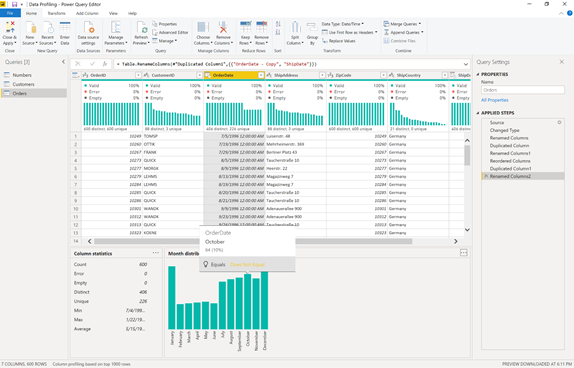Open the Data source settings icon
Viewport: 574px width, 368px height.
click(89, 28)
